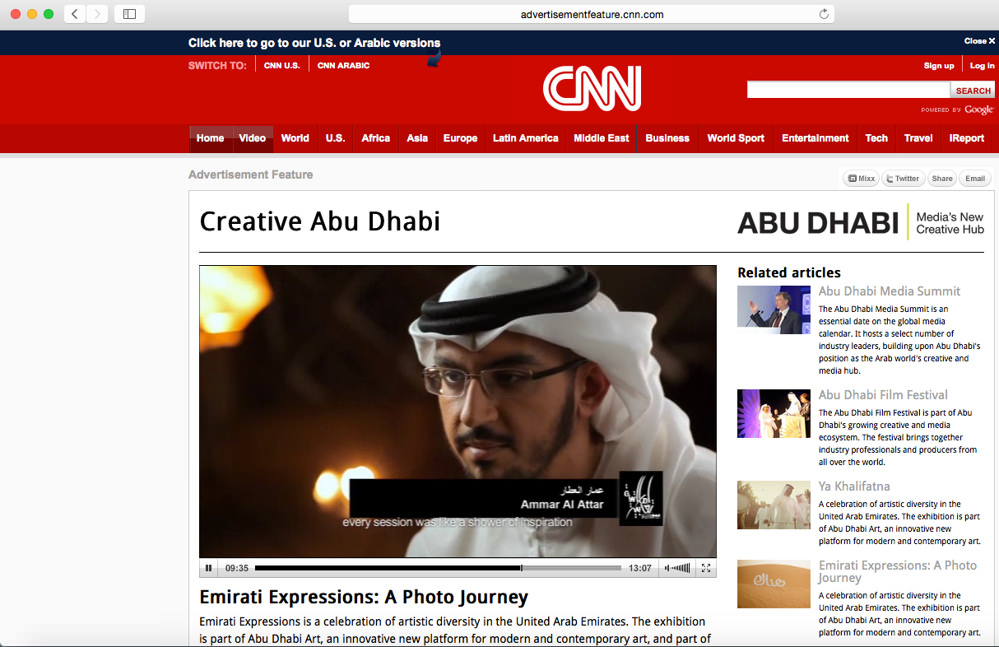
Task: Adjust the video volume level bars
Action: 681,568
